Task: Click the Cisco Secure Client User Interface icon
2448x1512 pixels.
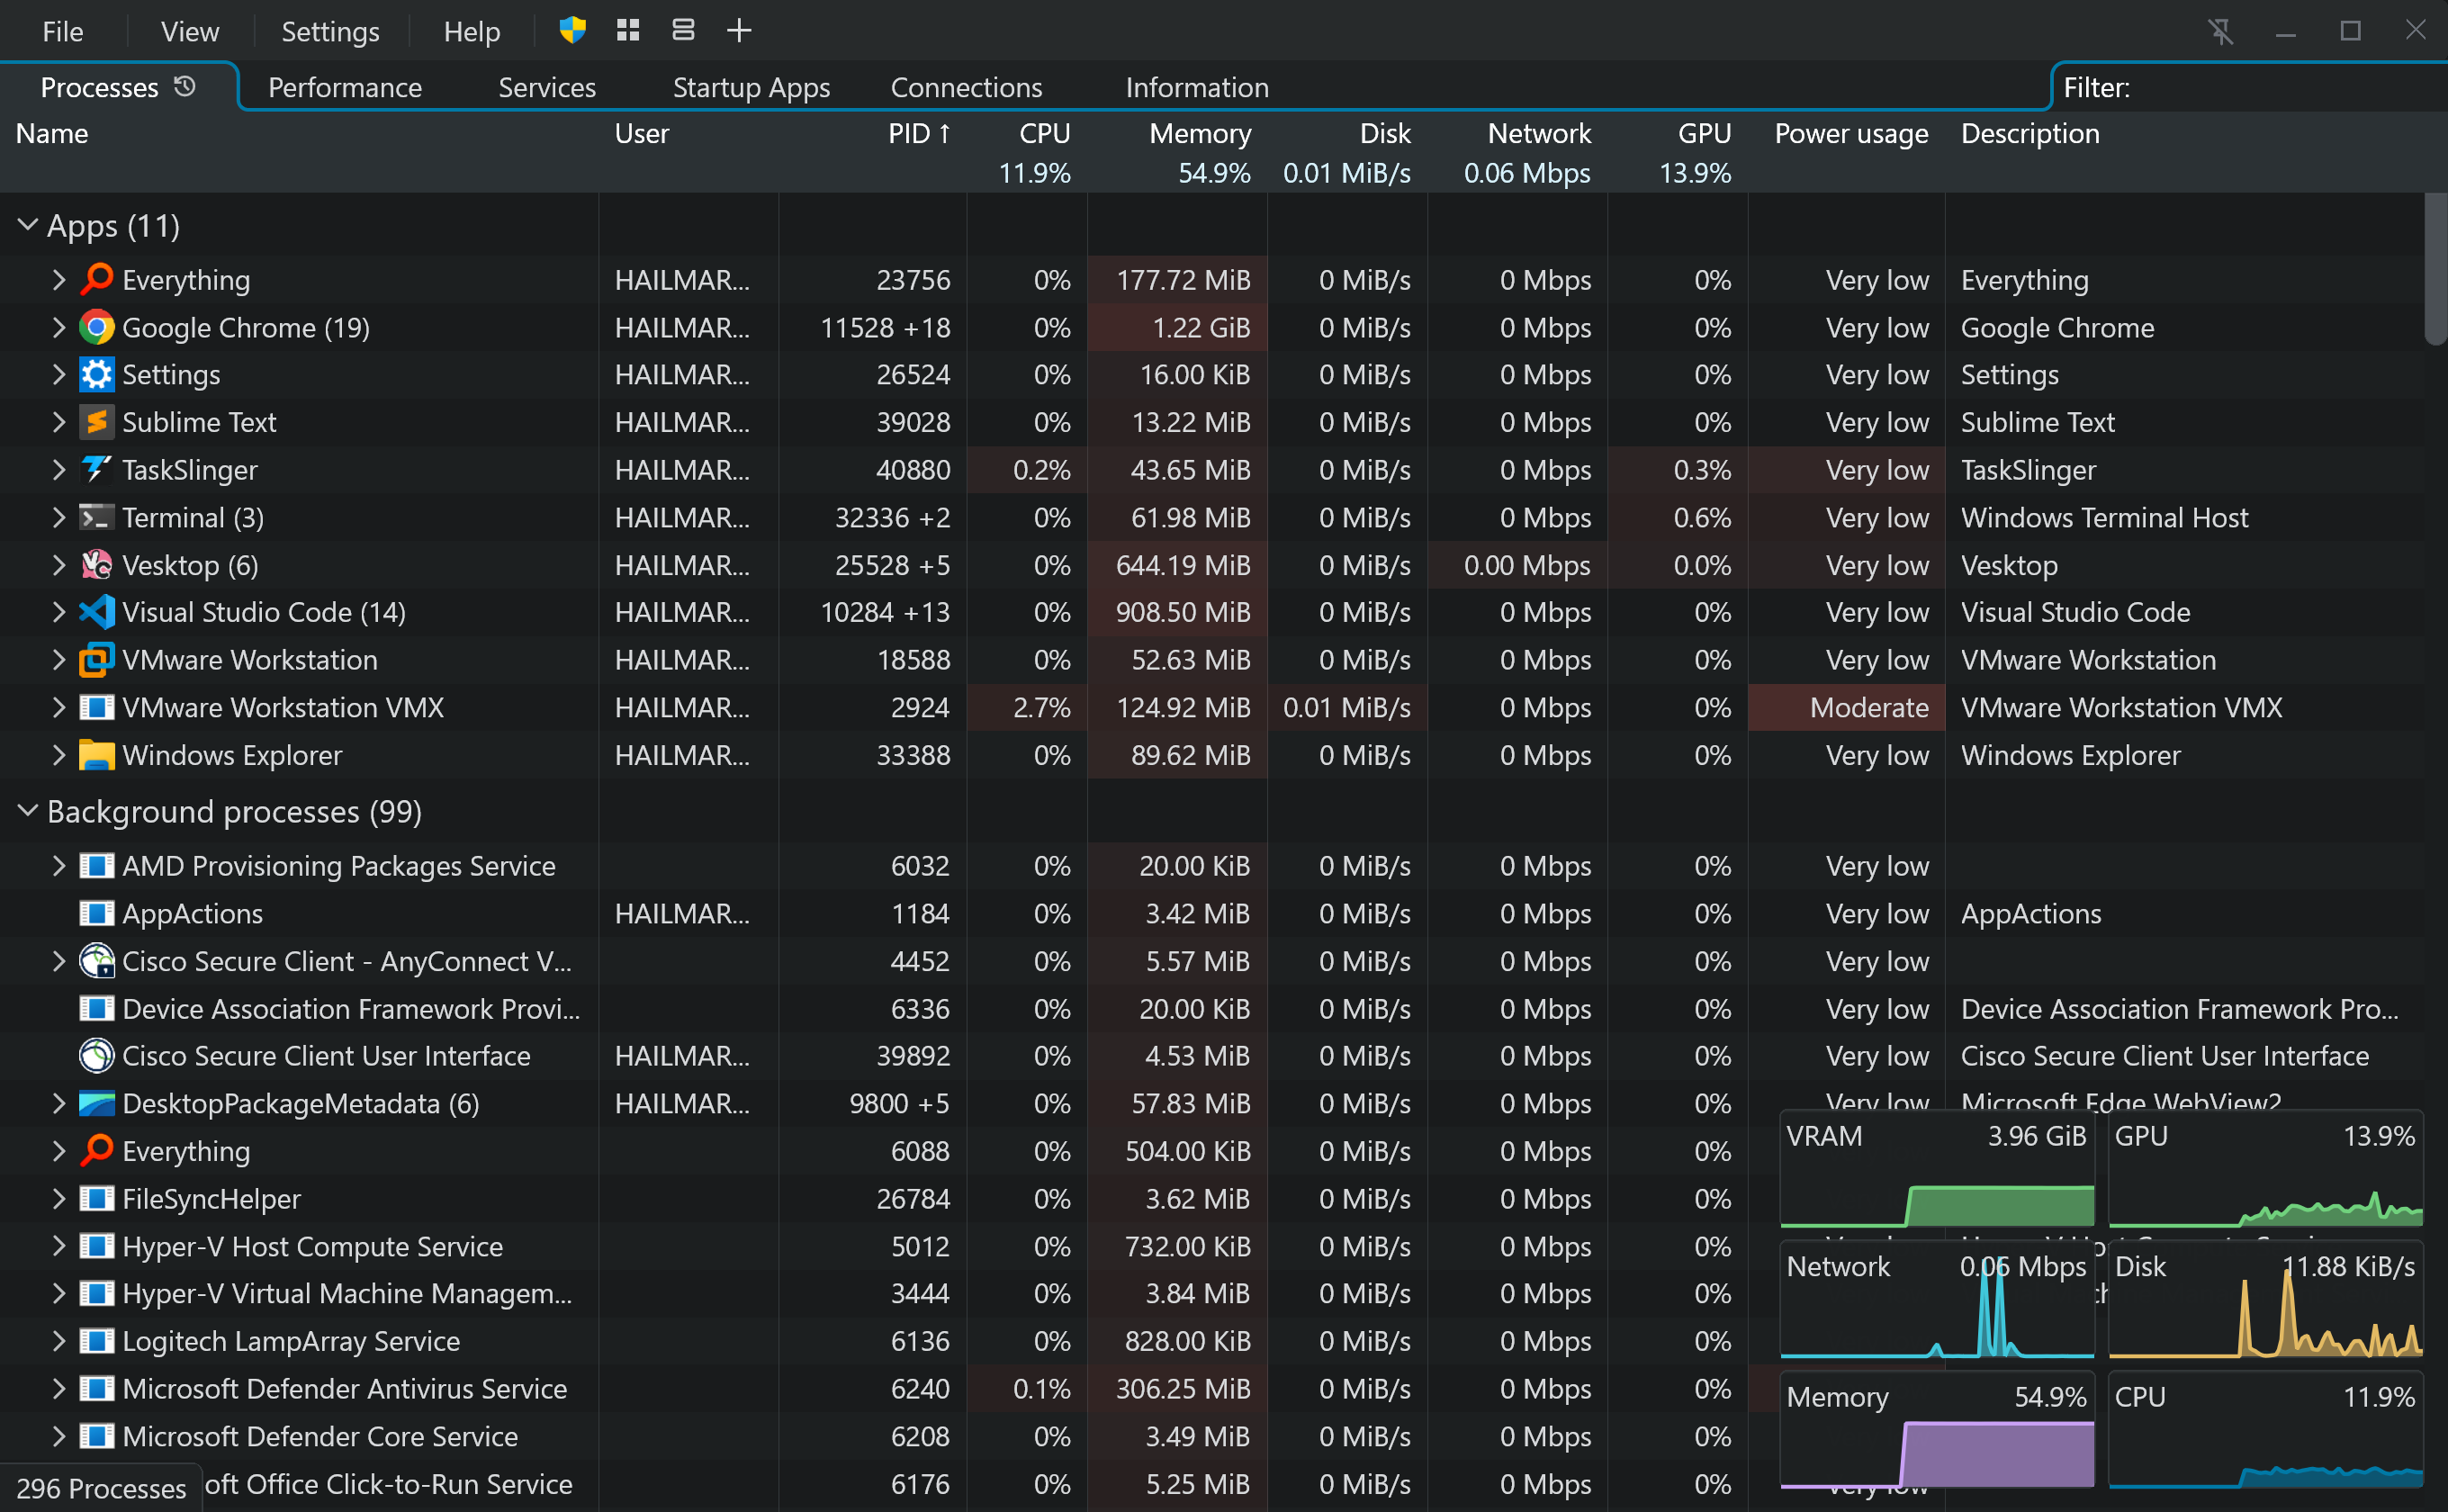Action: pyautogui.click(x=96, y=1056)
